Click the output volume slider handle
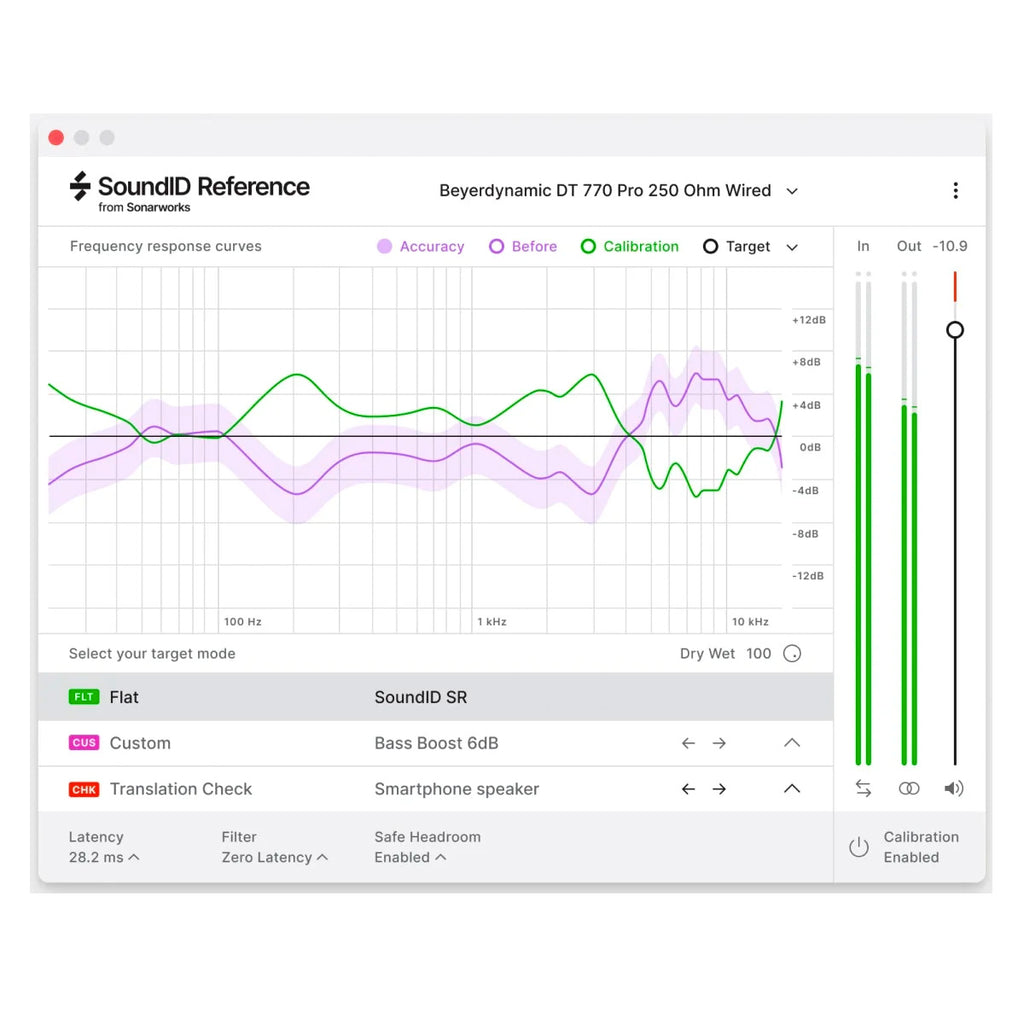1024x1024 pixels. [955, 330]
